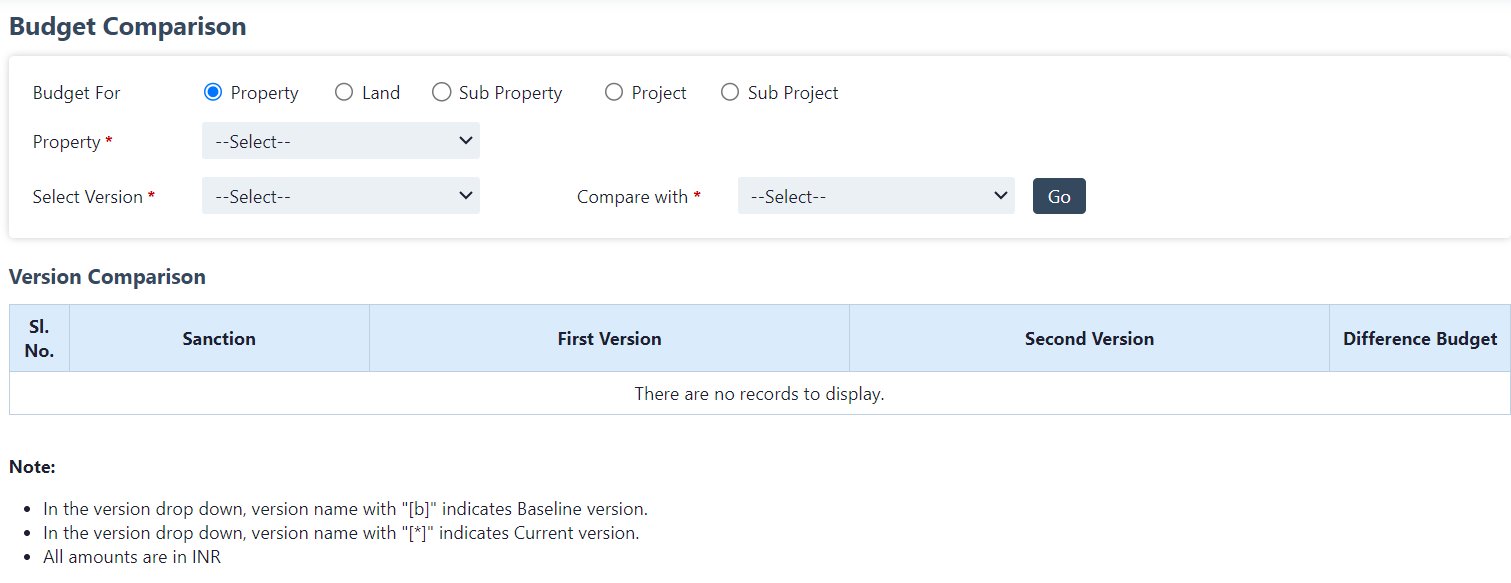Select the Property radio button
The image size is (1511, 583).
(212, 93)
